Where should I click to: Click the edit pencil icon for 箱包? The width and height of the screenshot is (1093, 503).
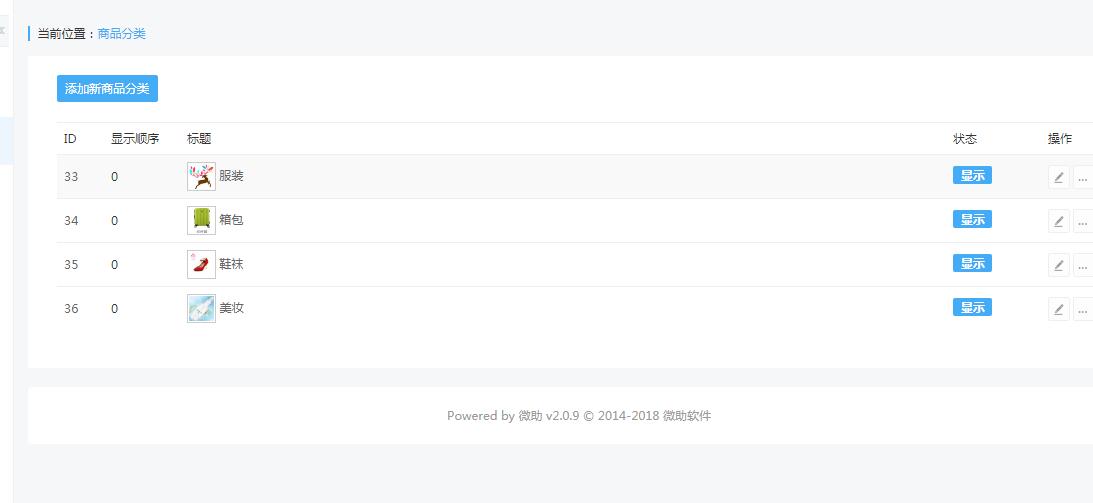click(1058, 221)
